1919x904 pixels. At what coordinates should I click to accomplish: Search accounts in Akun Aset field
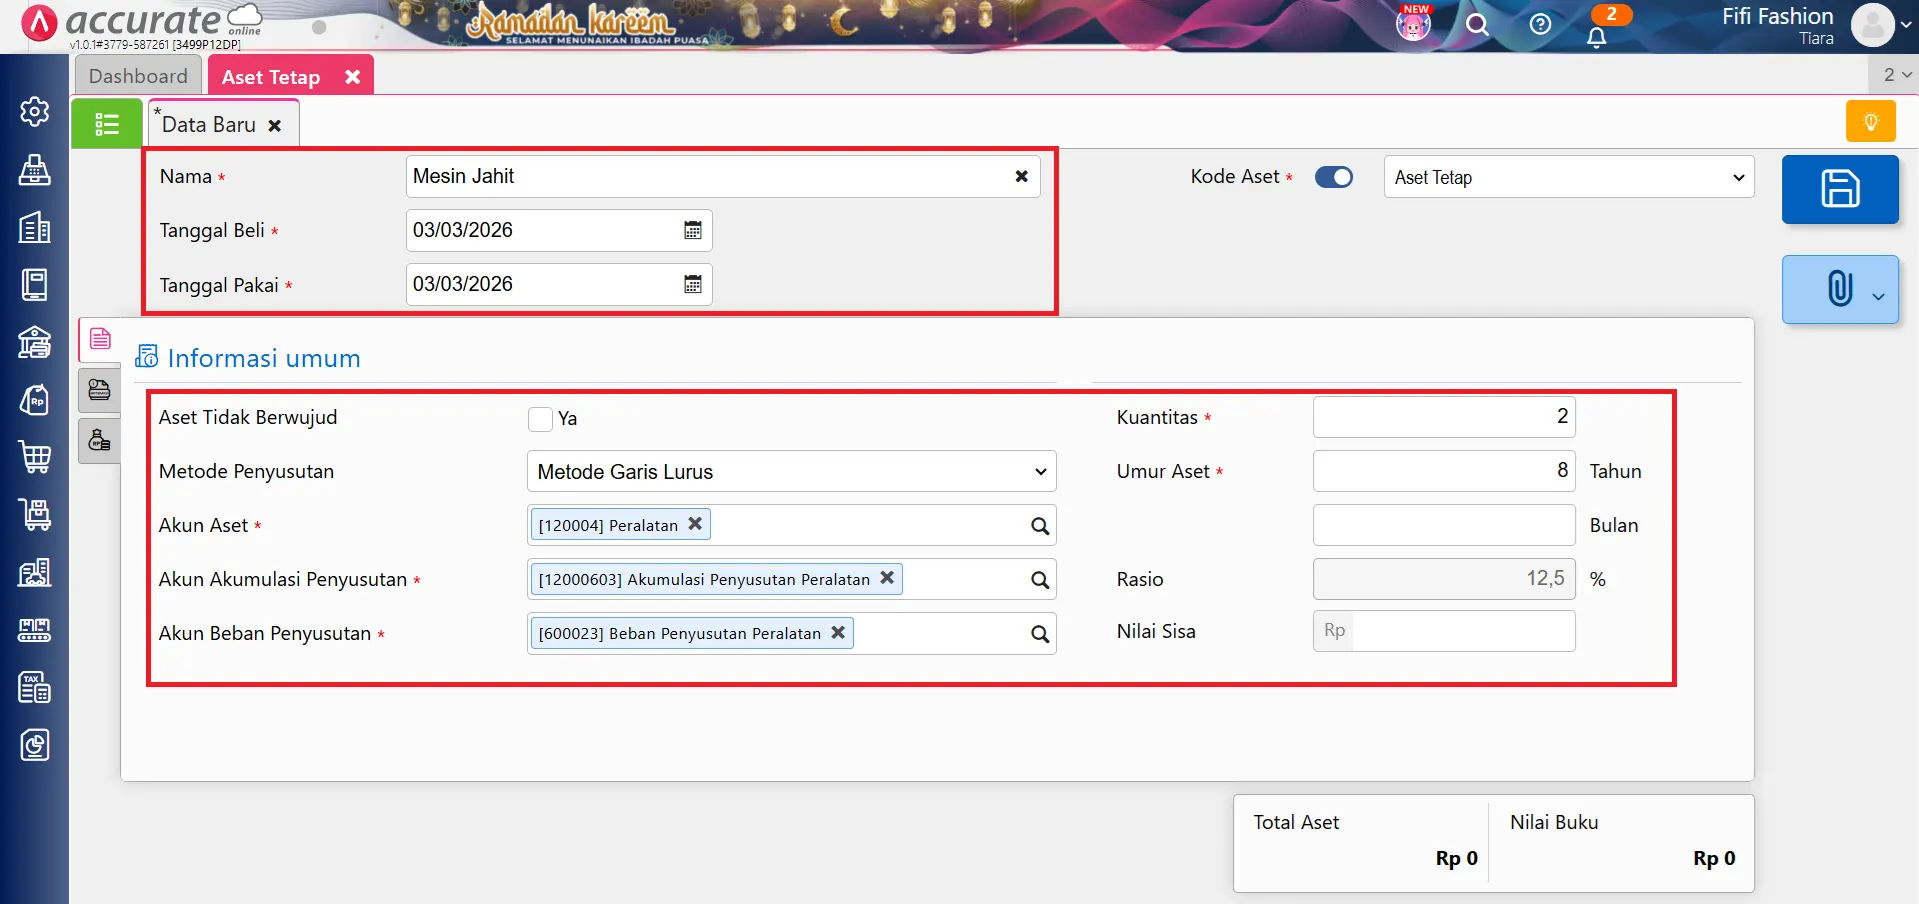pyautogui.click(x=1039, y=526)
